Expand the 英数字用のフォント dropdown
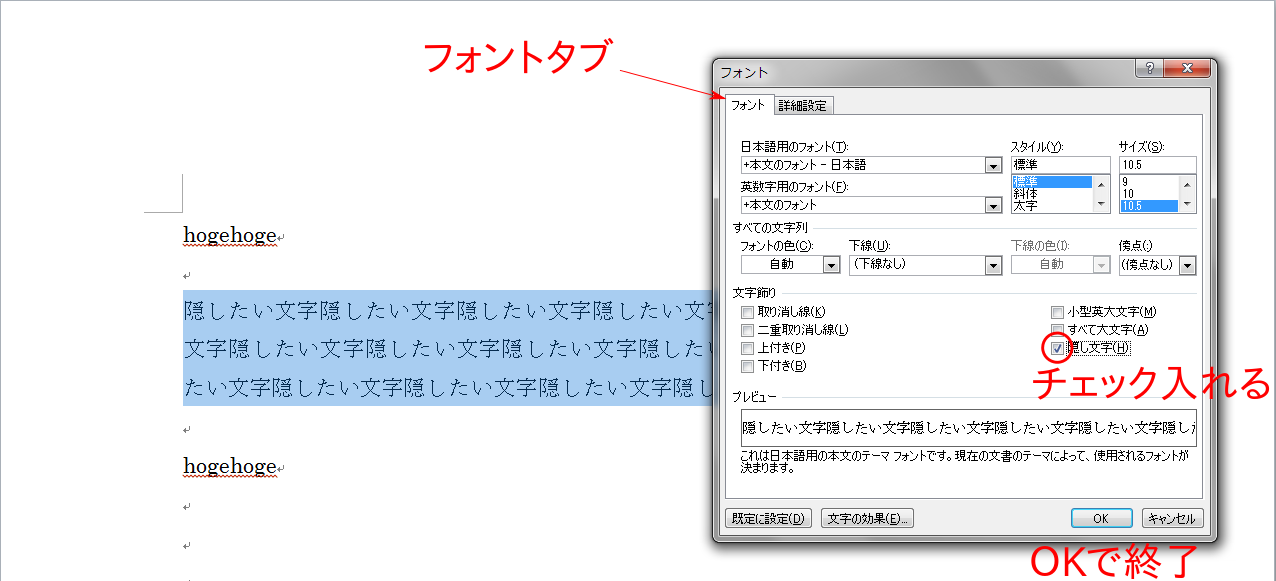The height and width of the screenshot is (581, 1276). (993, 205)
